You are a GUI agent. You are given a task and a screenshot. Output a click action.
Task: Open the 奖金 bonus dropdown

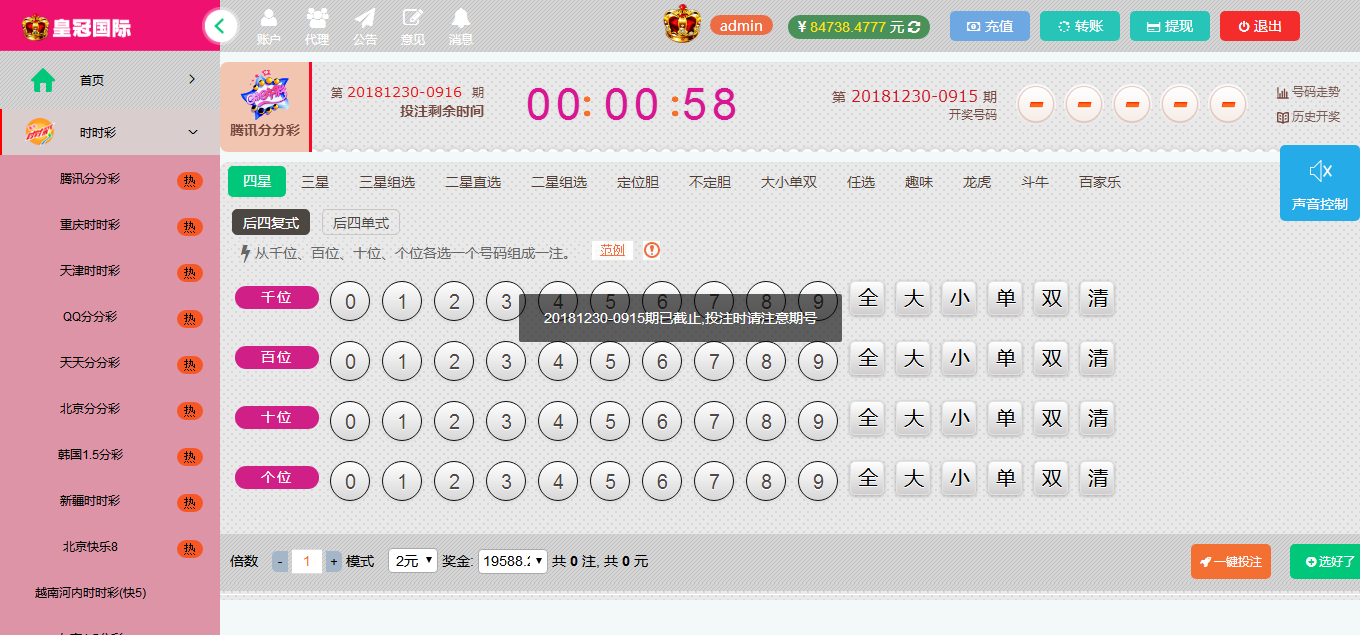coord(513,561)
